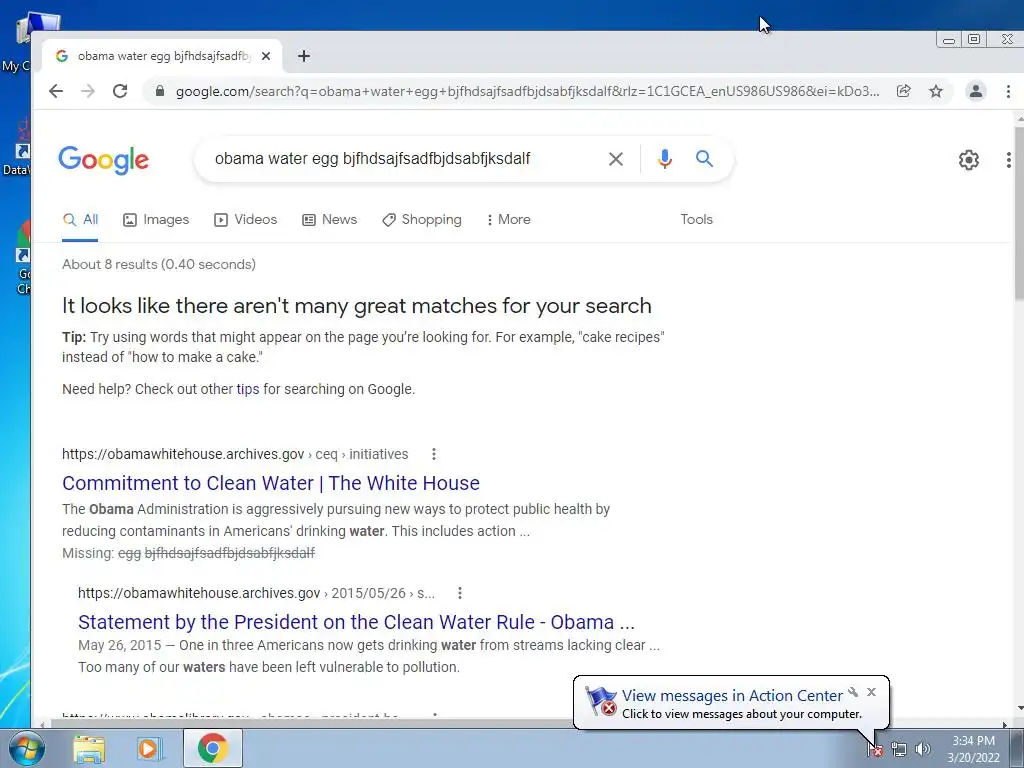The width and height of the screenshot is (1024, 768).
Task: Click the vertical scrollbar down arrow
Action: tap(1019, 708)
